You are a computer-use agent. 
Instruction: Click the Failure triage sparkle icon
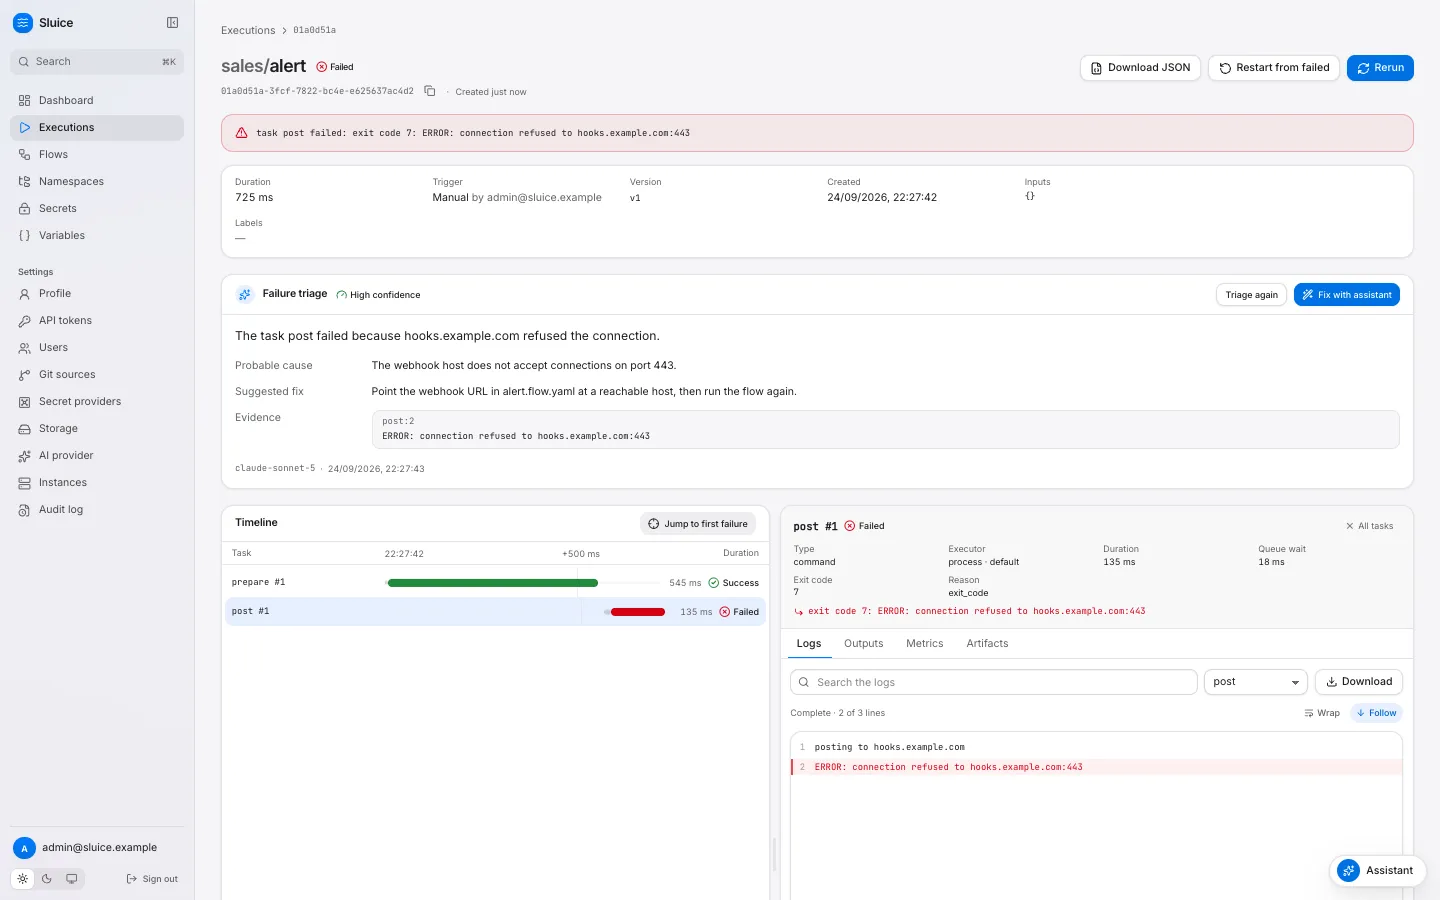tap(245, 294)
